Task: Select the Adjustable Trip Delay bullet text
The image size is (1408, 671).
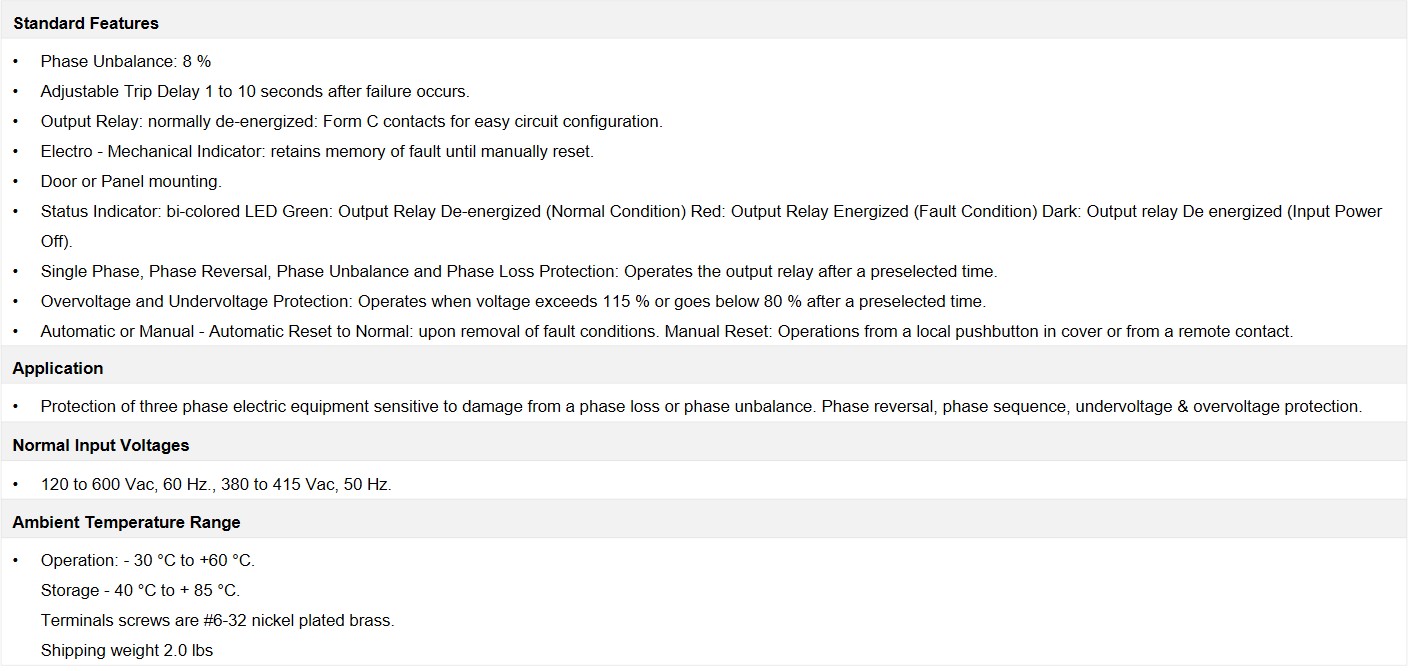Action: click(x=255, y=91)
